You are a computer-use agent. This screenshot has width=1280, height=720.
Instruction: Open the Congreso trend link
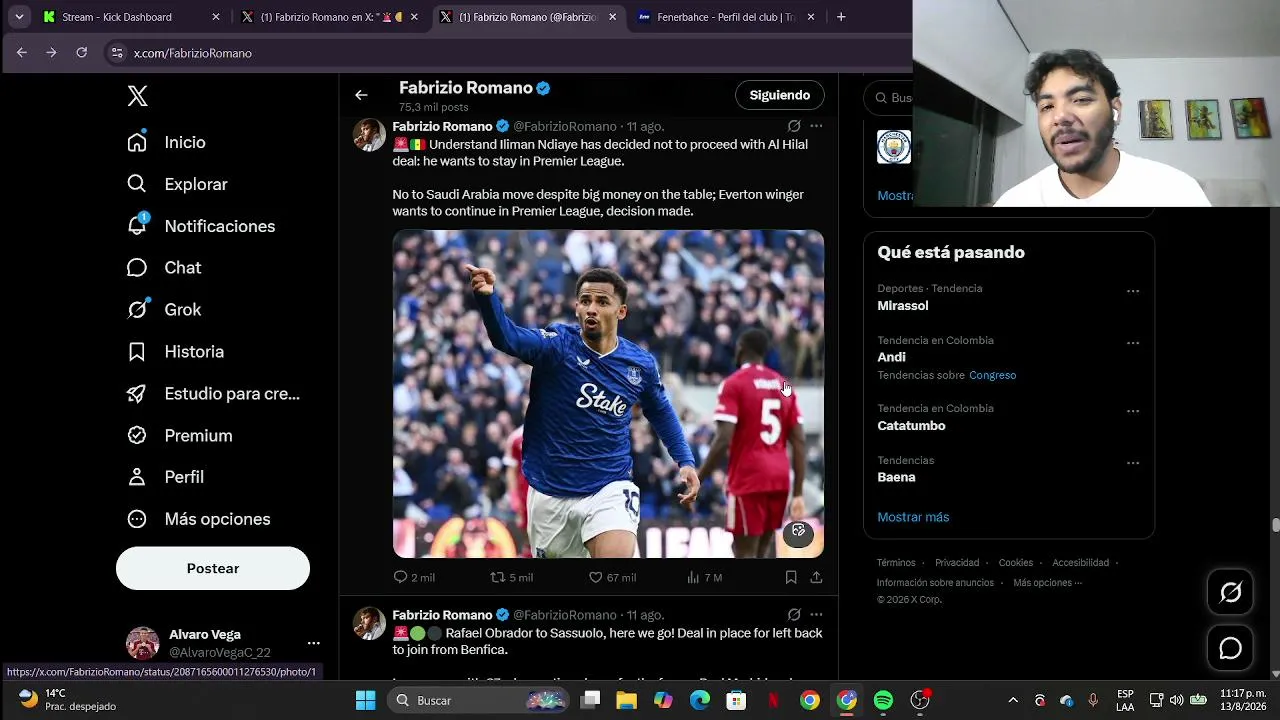992,375
